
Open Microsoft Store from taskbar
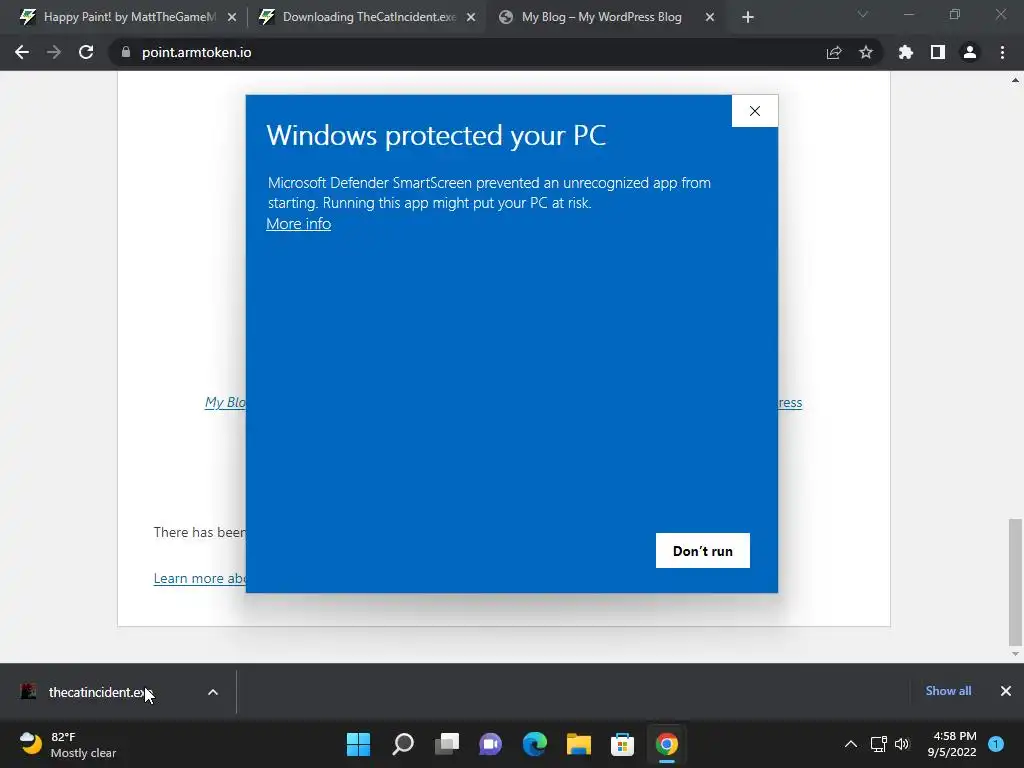point(622,744)
